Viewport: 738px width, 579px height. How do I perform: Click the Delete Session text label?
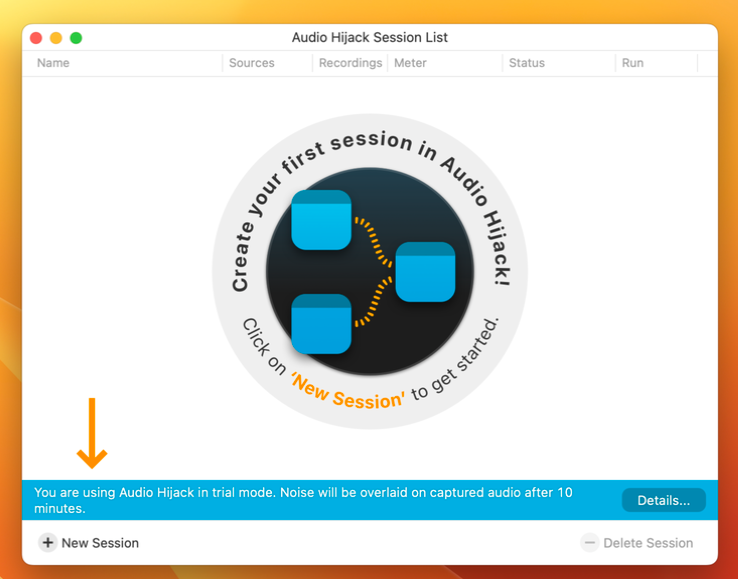(648, 543)
